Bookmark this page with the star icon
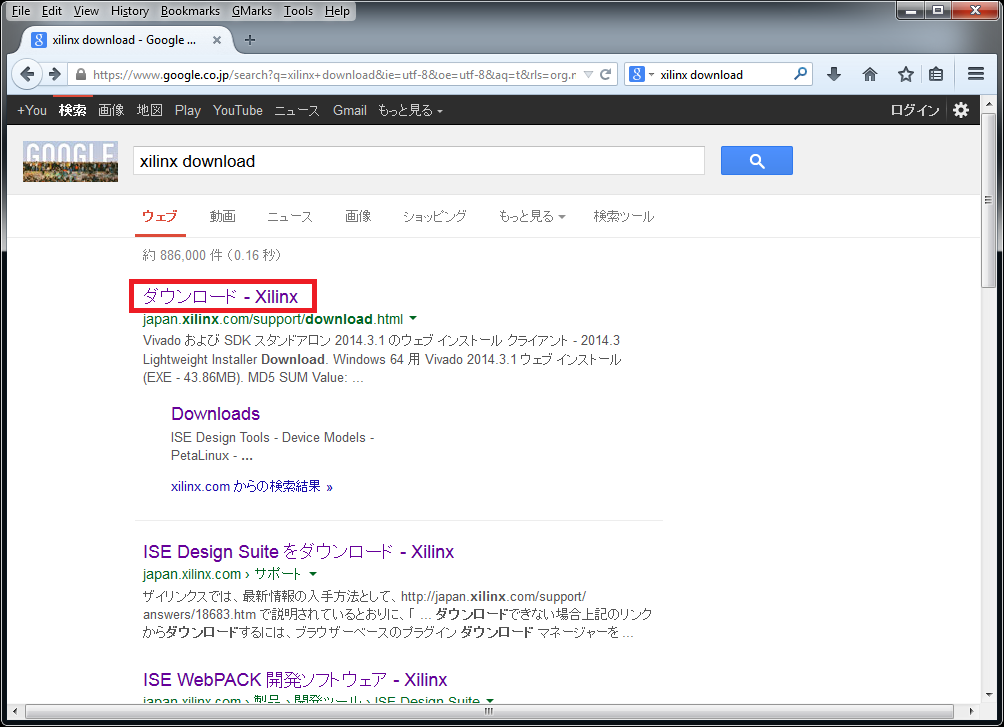 pyautogui.click(x=905, y=74)
